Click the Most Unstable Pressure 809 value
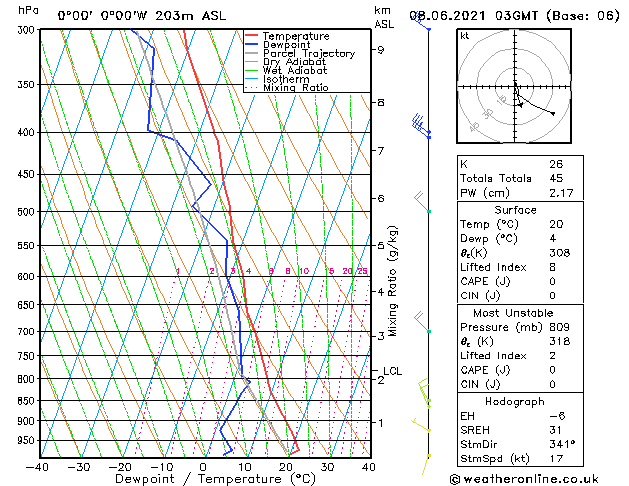This screenshot has width=629, height=486. (559, 327)
